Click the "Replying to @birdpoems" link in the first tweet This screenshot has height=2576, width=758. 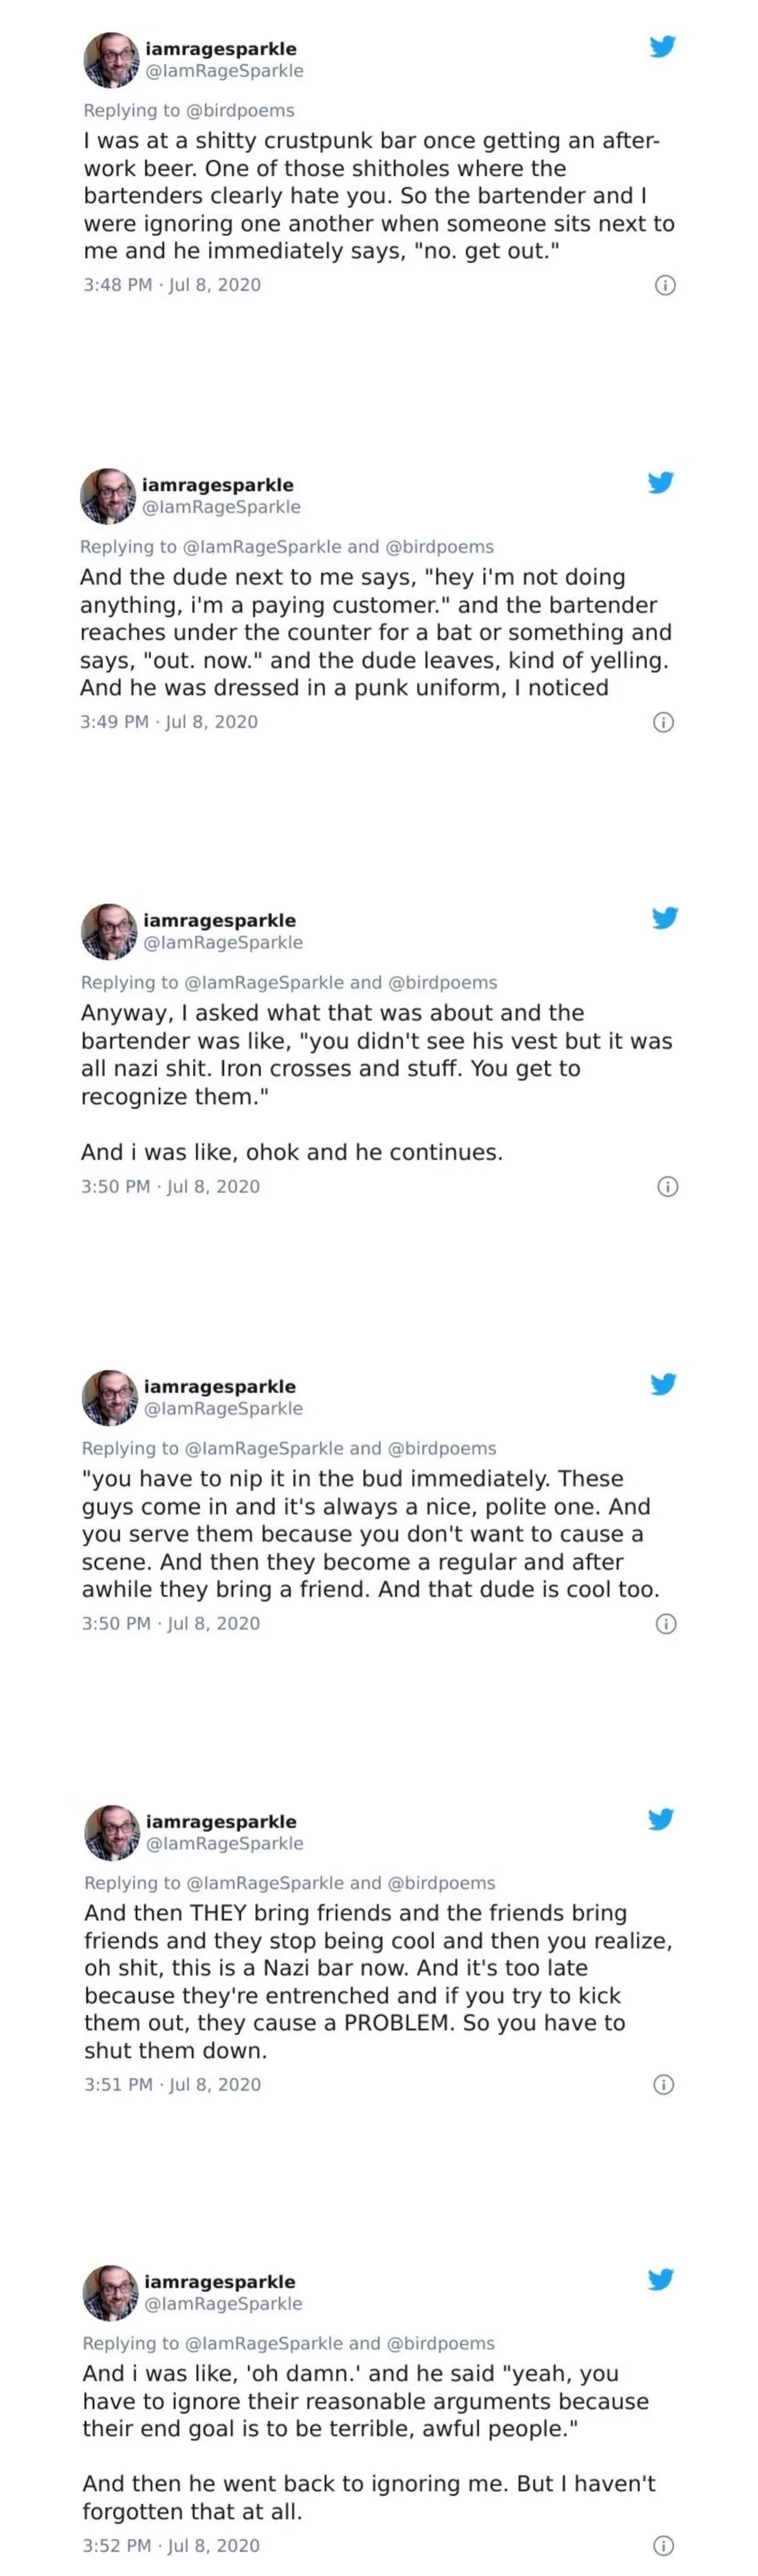point(189,110)
